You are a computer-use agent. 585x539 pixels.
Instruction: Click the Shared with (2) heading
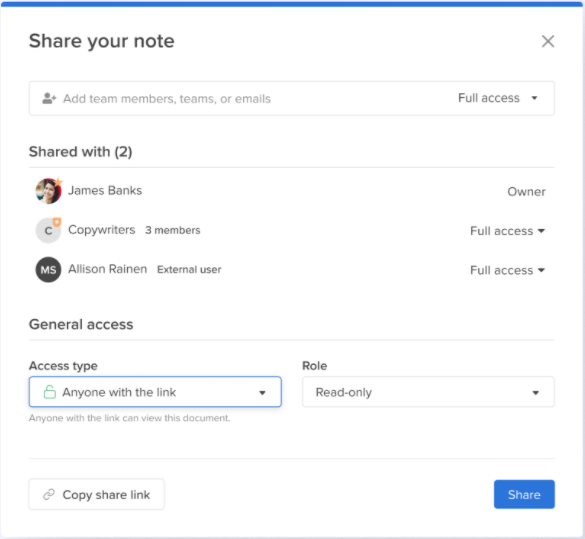click(81, 152)
